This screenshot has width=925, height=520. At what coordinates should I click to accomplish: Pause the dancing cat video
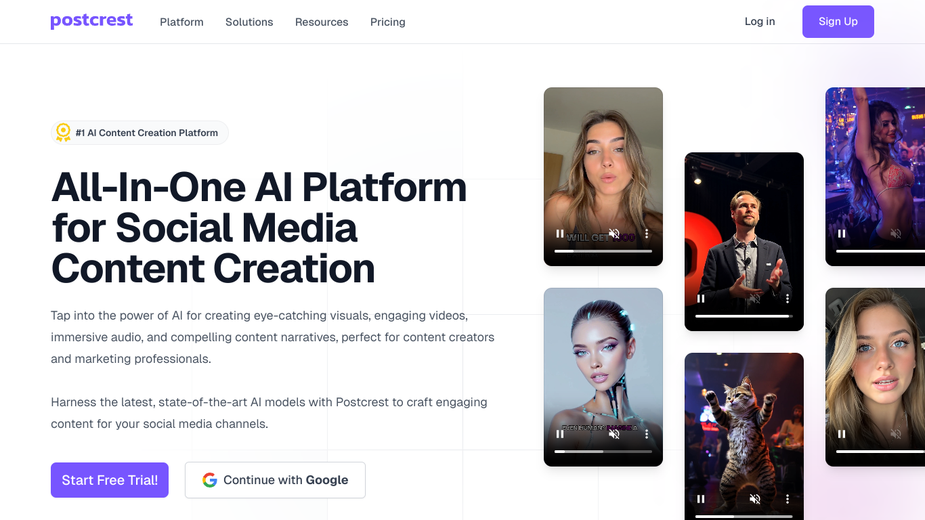[700, 499]
